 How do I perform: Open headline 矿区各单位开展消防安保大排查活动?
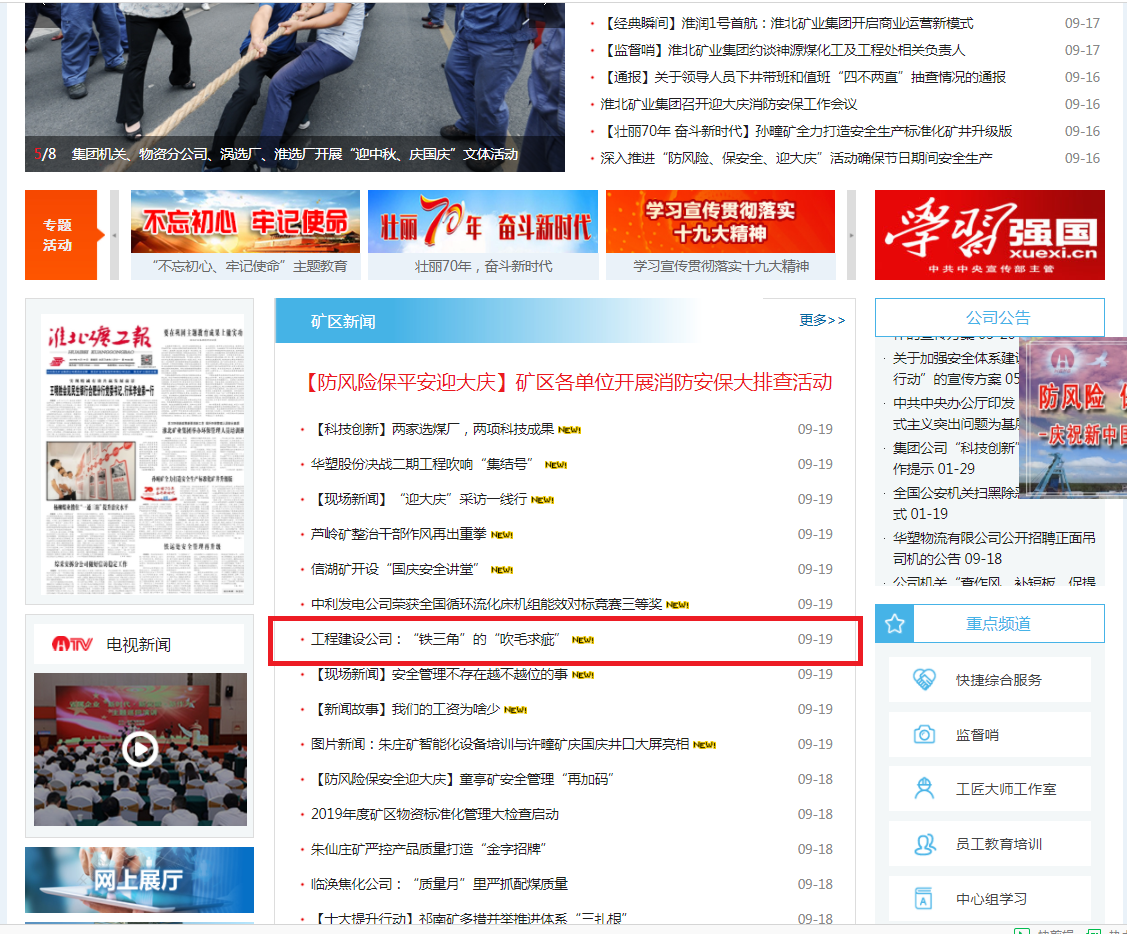click(x=567, y=383)
